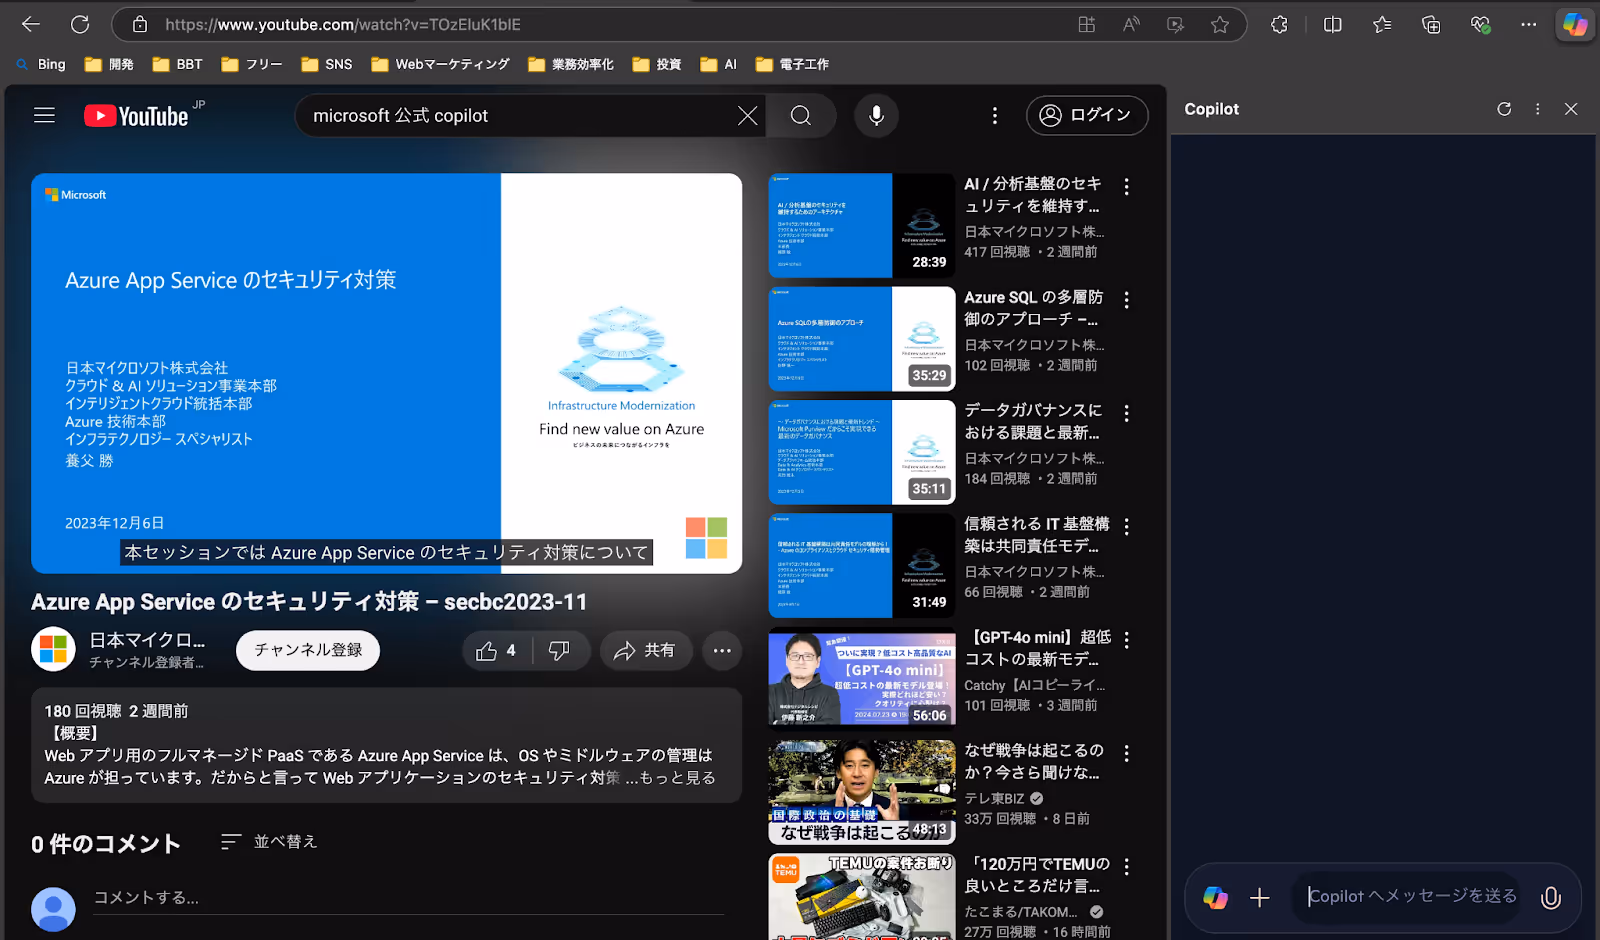The image size is (1600, 940).
Task: Open the 電子工作 bookmarks folder
Action: click(792, 64)
